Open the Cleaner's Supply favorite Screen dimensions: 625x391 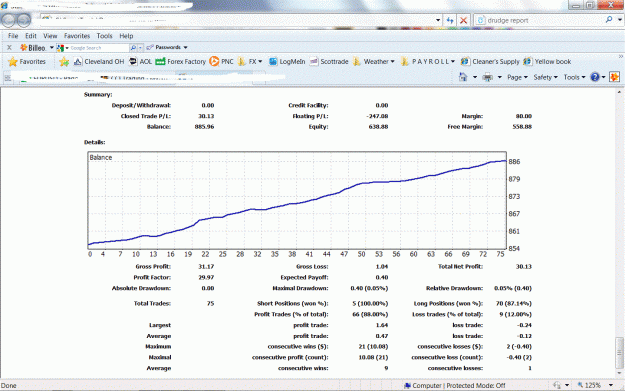(x=490, y=62)
